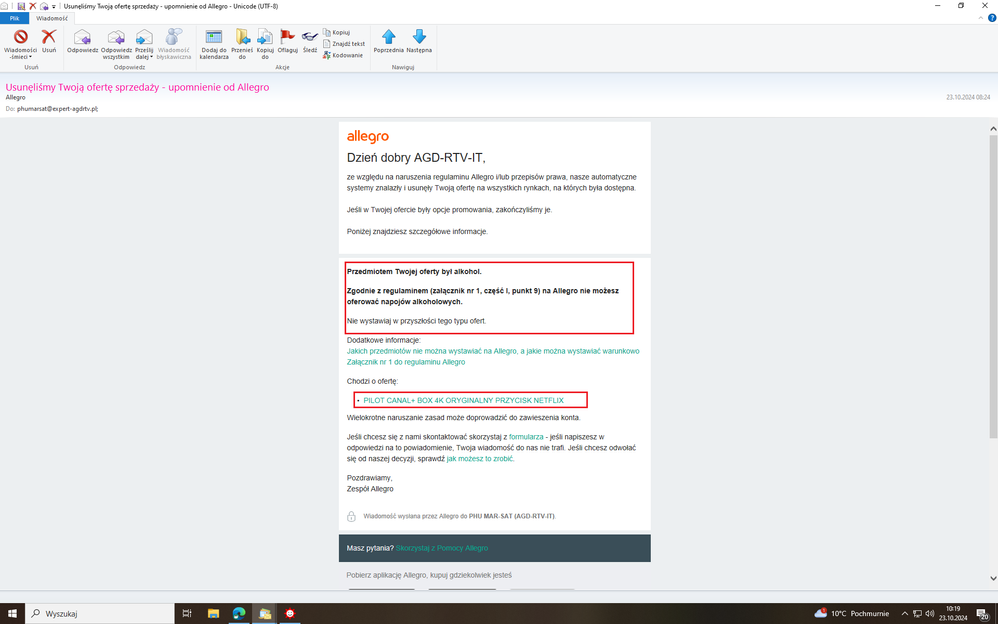Image resolution: width=998 pixels, height=624 pixels.
Task: Open the notification center with 20 badge
Action: point(983,614)
